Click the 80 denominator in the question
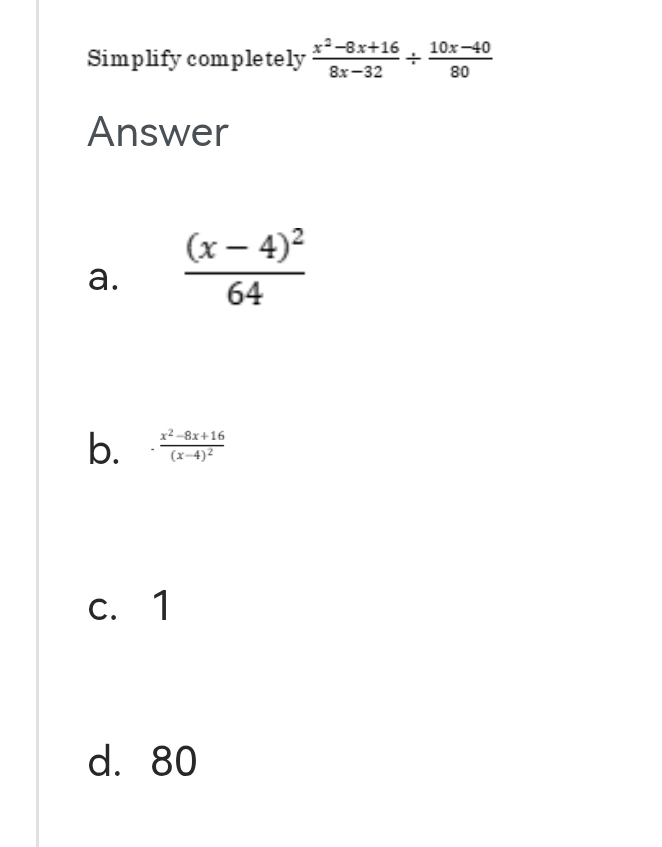Image resolution: width=662 pixels, height=847 pixels. click(460, 71)
